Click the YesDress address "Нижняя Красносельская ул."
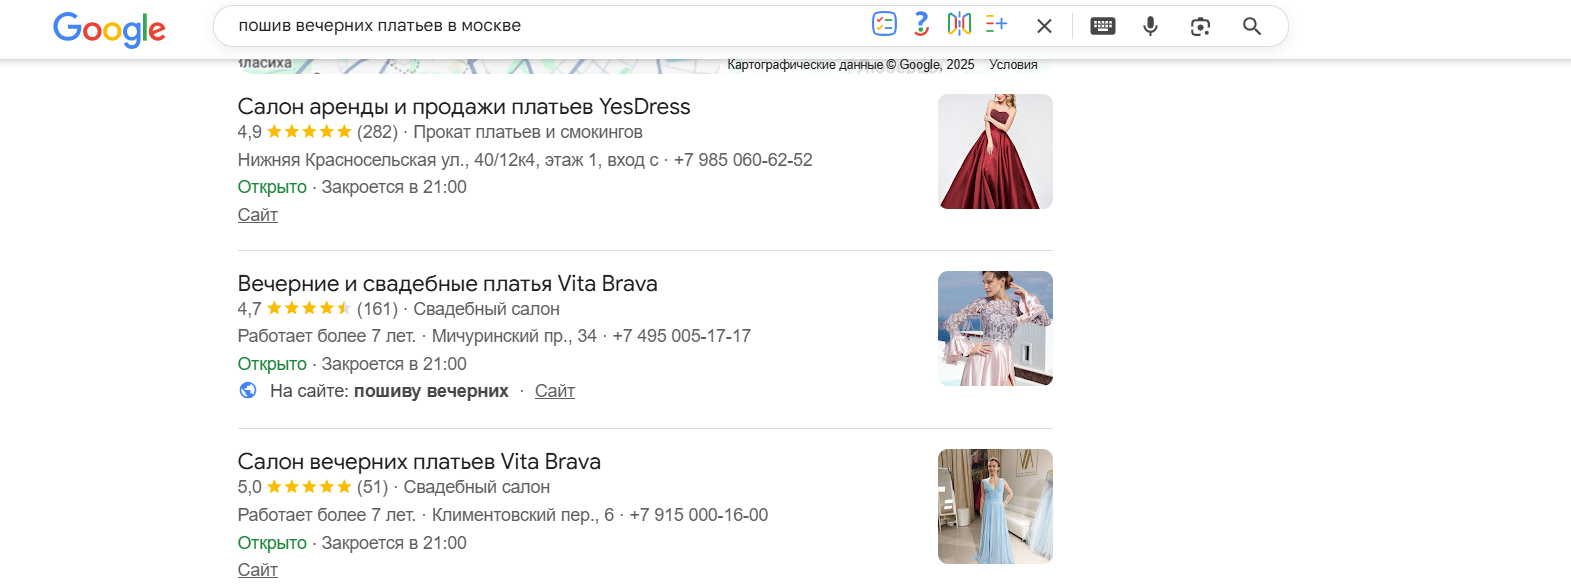Screen dimensions: 1571x585 point(448,160)
